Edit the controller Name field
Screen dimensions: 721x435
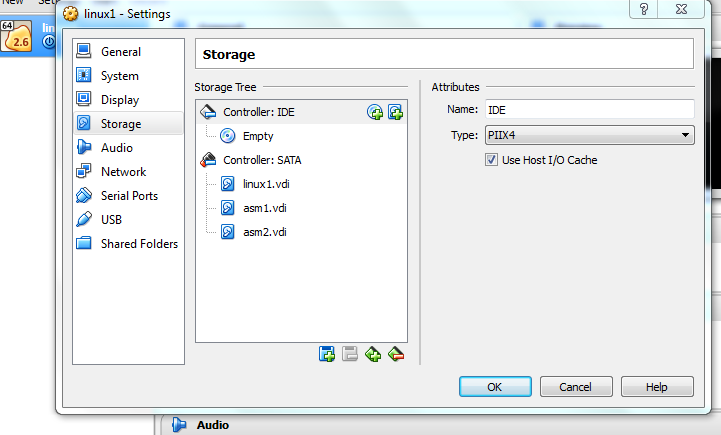[x=589, y=110]
